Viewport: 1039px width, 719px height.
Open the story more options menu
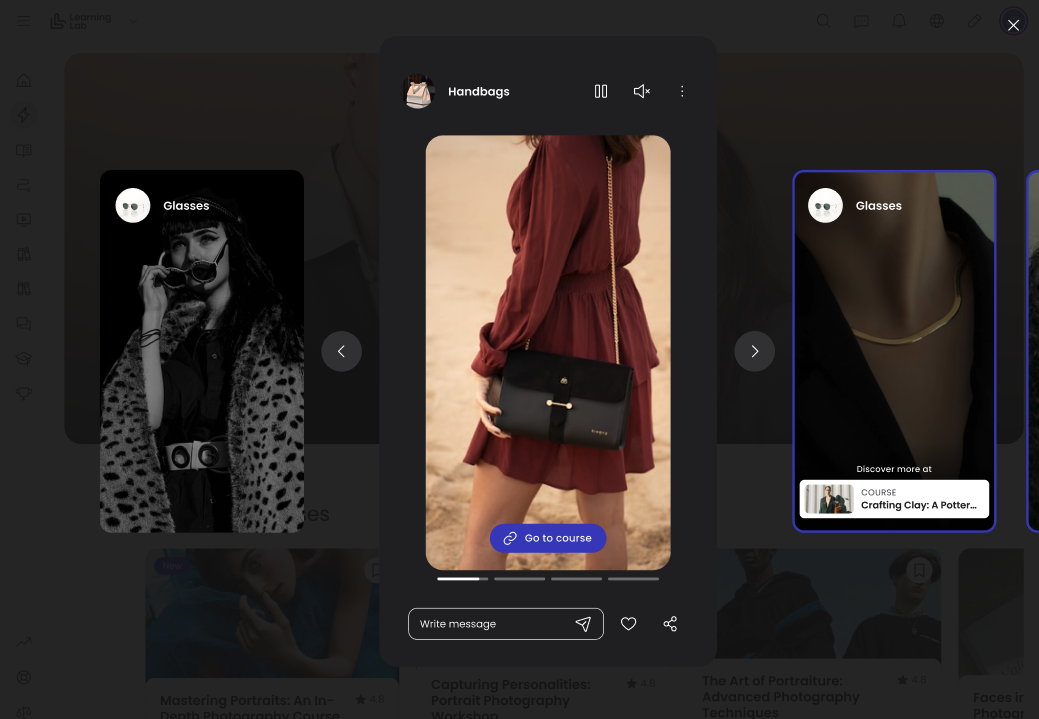click(682, 91)
